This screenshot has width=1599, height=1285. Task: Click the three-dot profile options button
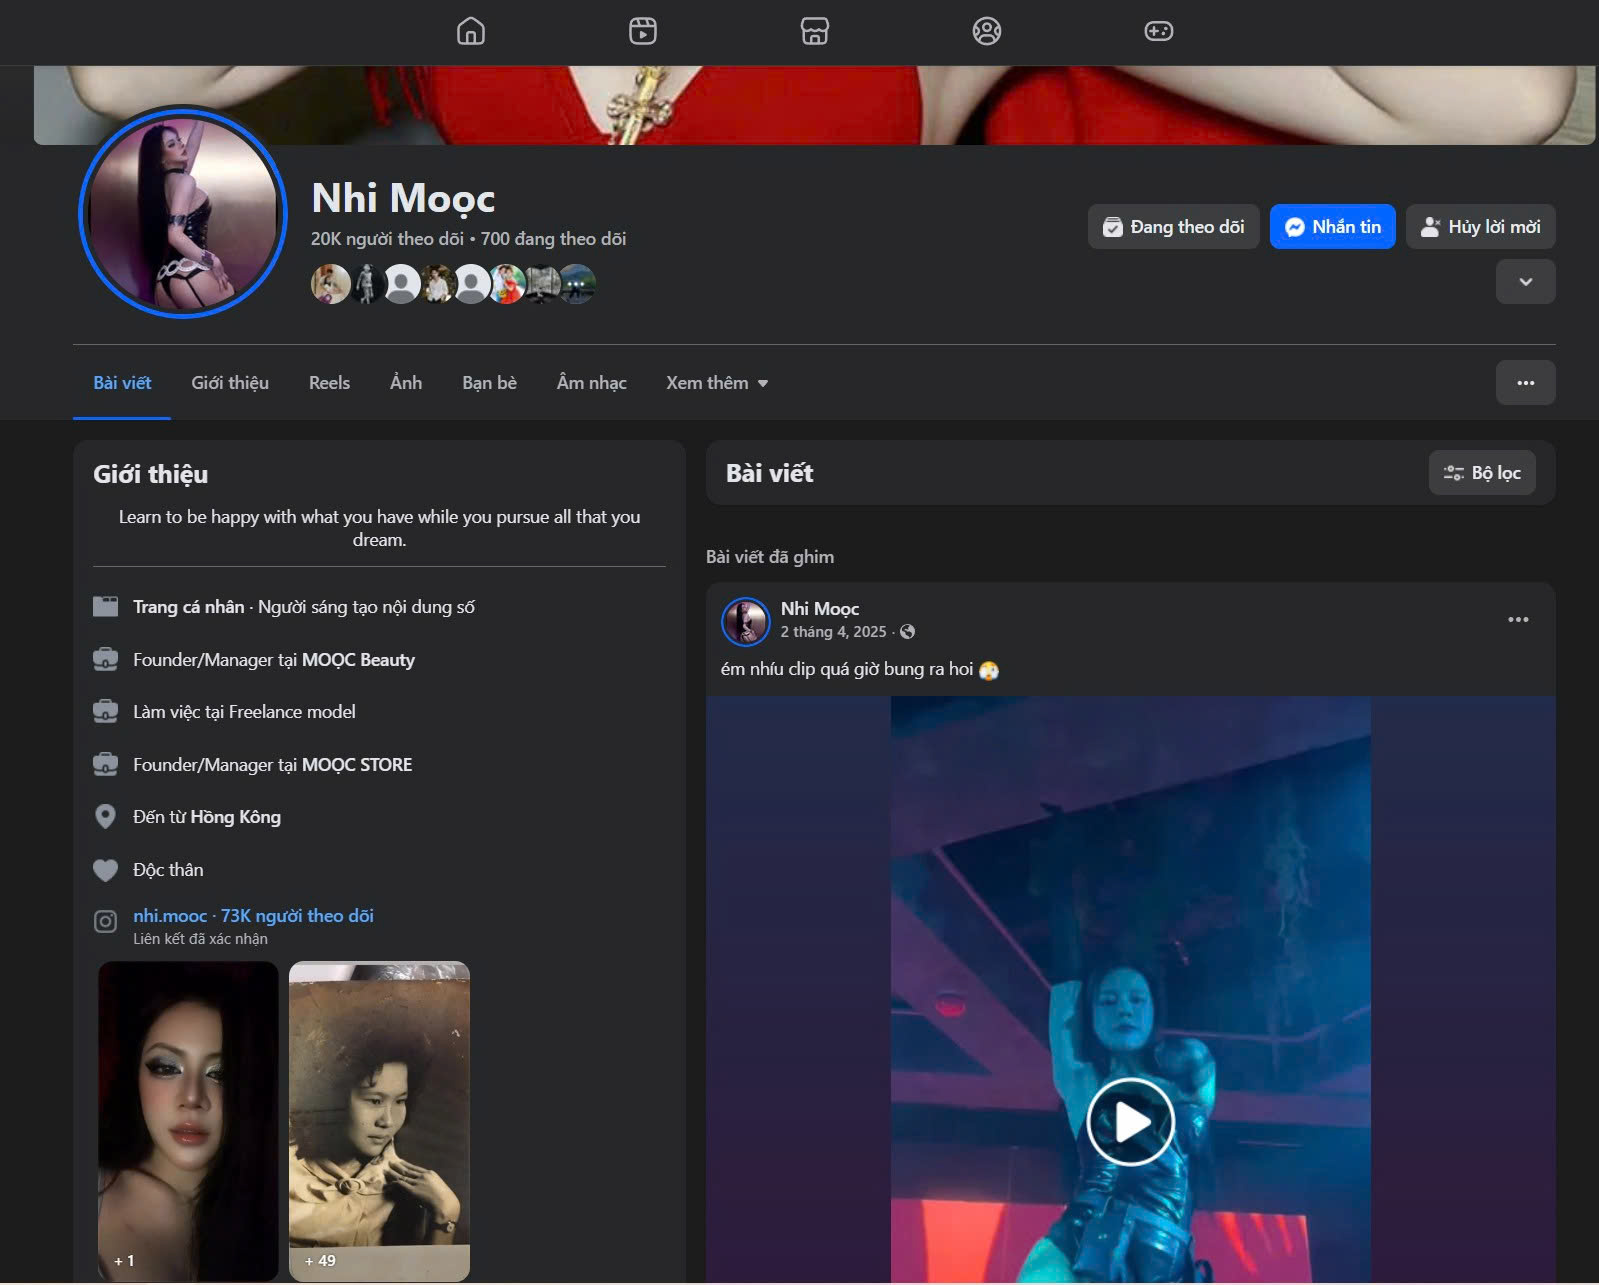(x=1525, y=383)
